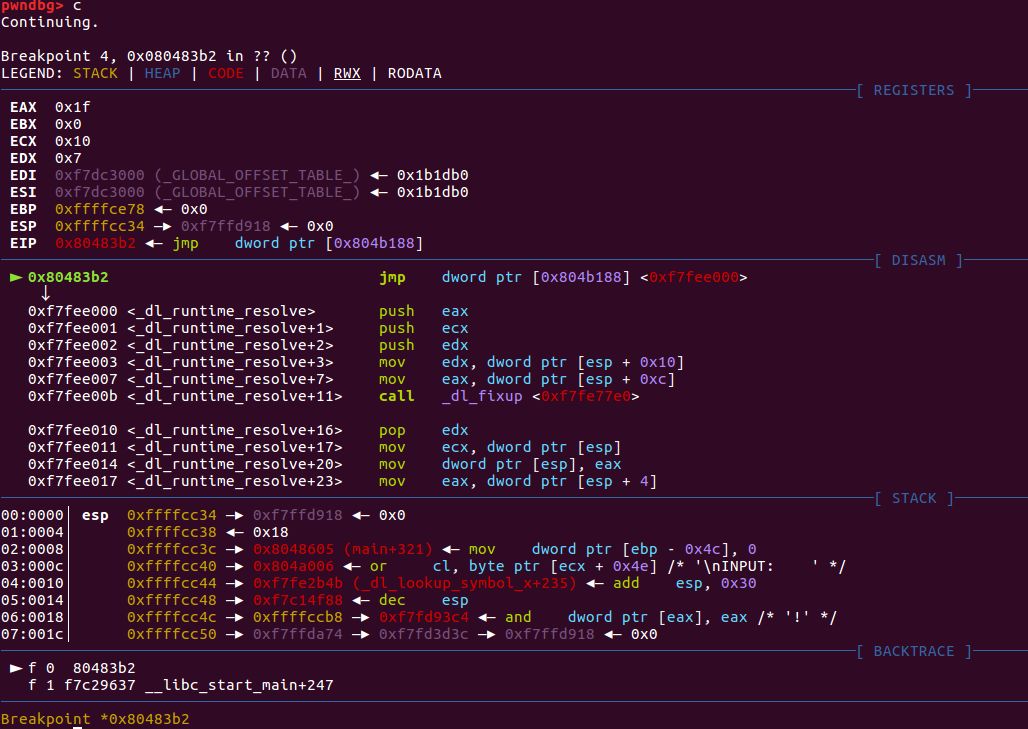Click the EDI _GLOBAL_OFFSET_TABLE_ entry
The height and width of the screenshot is (729, 1028).
click(x=207, y=175)
